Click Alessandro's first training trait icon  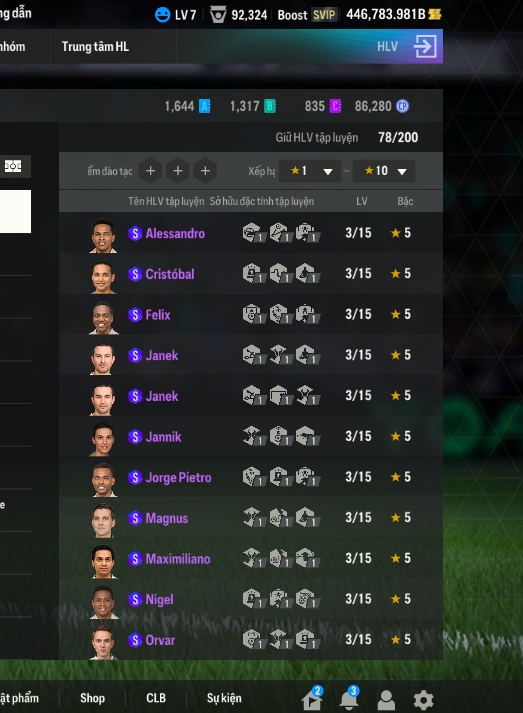(254, 233)
